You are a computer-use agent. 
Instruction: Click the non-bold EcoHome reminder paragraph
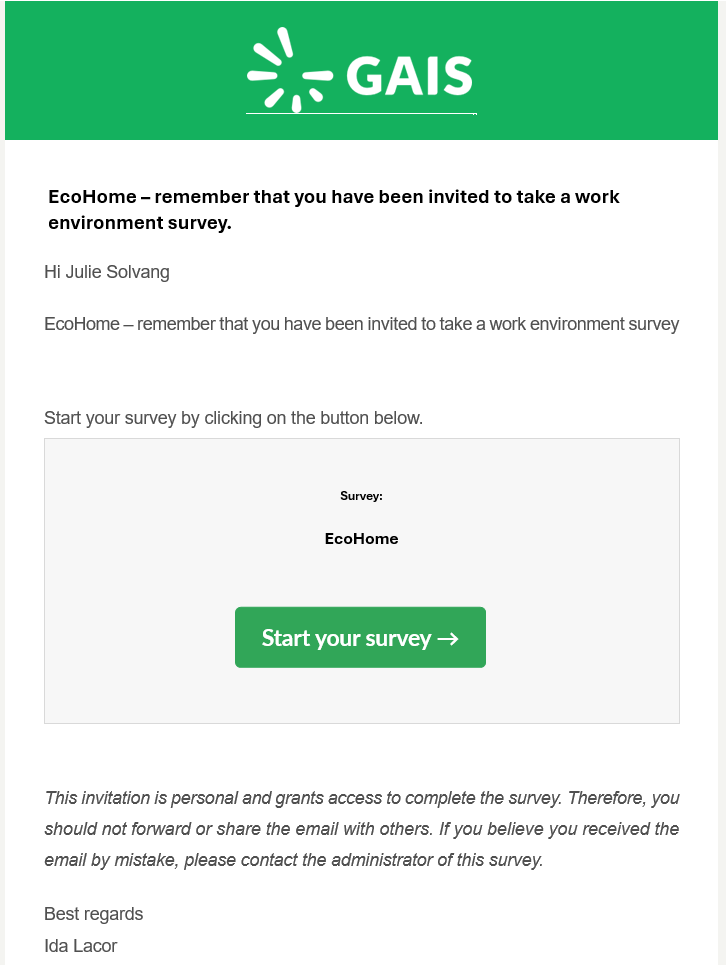point(361,324)
